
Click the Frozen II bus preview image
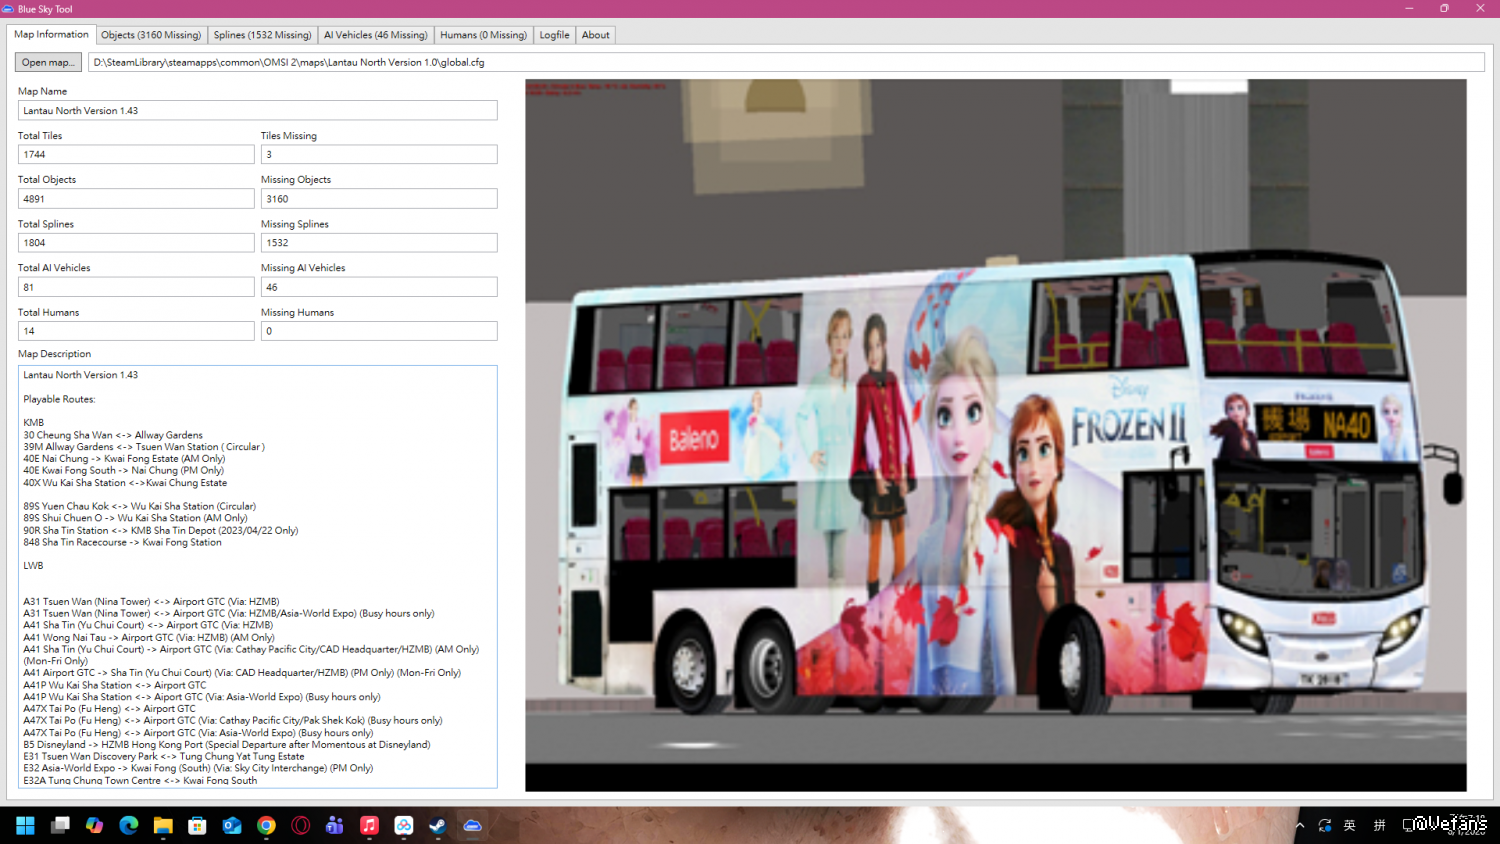point(996,435)
